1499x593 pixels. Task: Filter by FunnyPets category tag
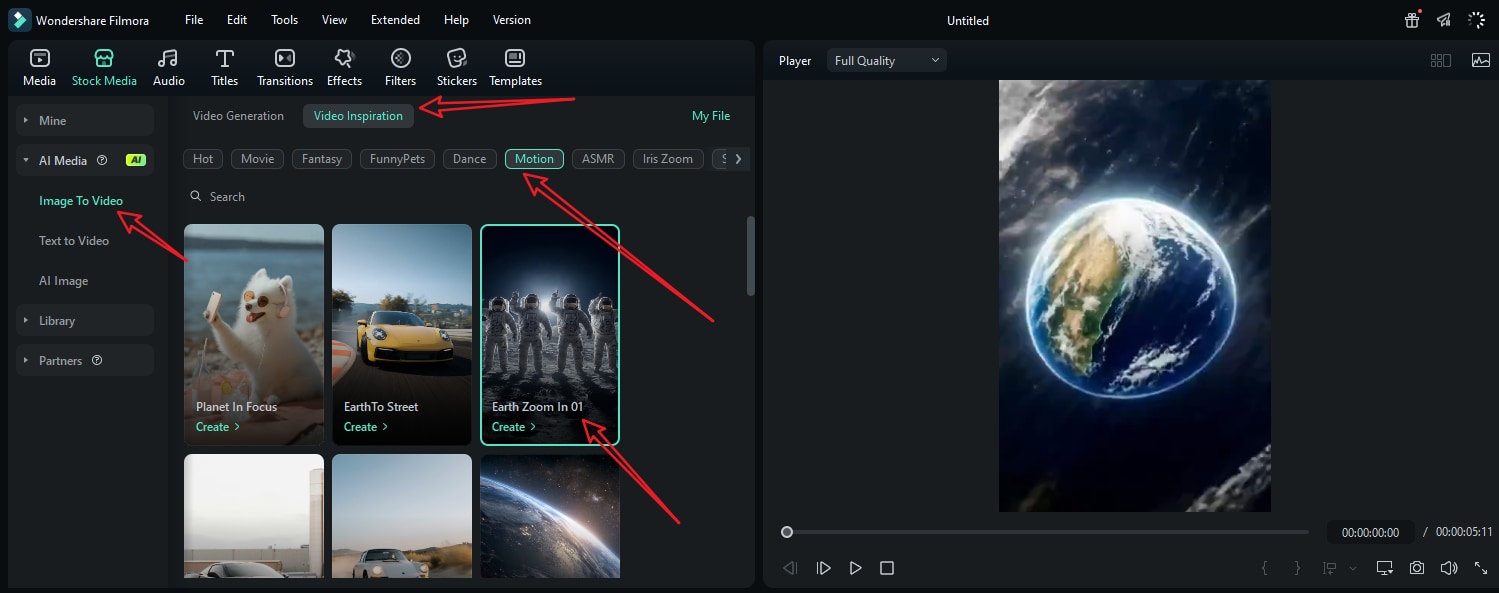397,158
